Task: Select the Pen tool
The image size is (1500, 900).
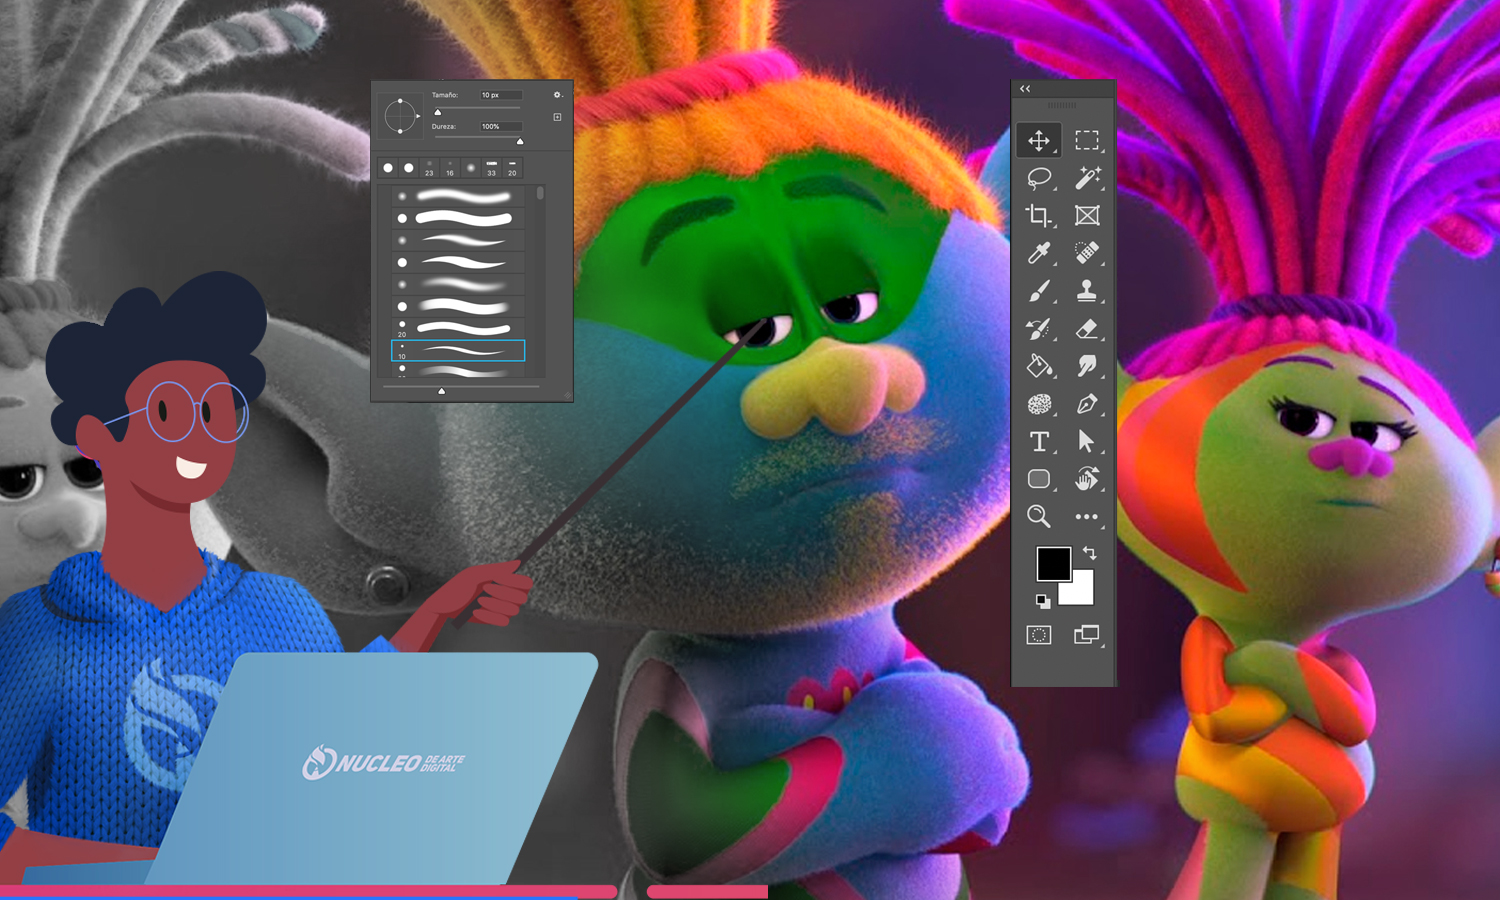Action: tap(1087, 404)
